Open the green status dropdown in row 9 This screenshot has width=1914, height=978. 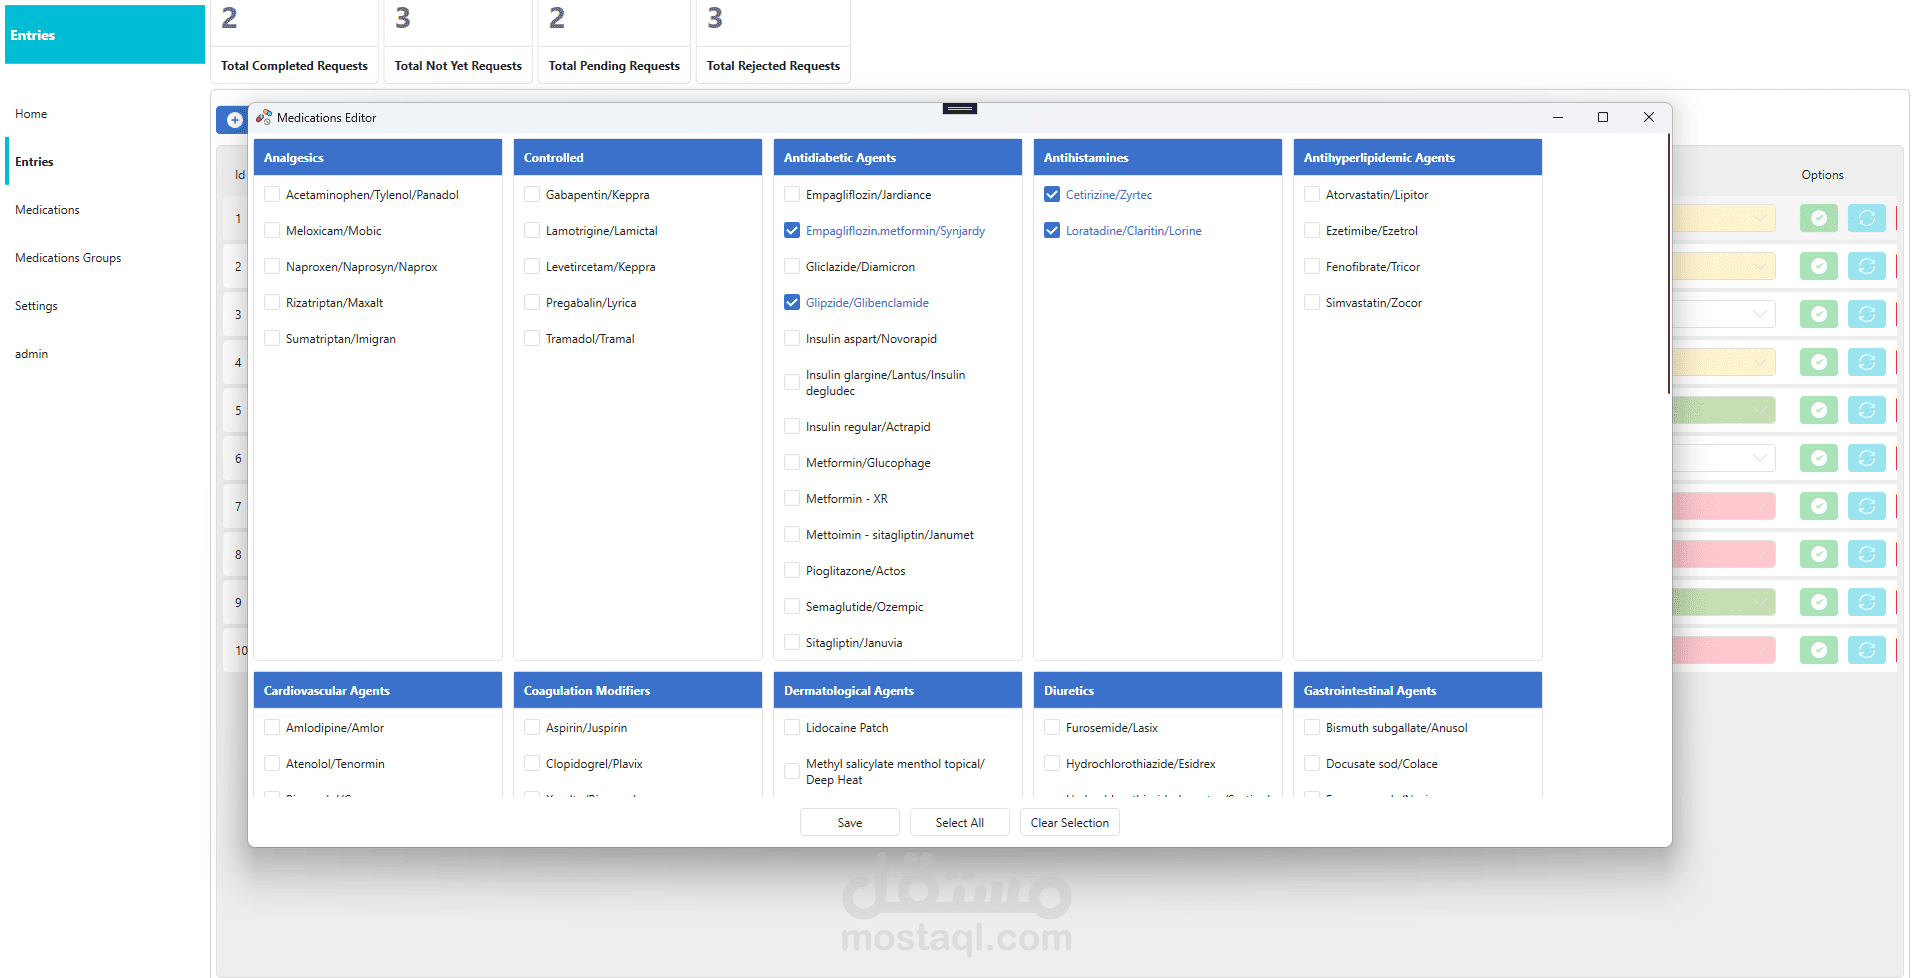pyautogui.click(x=1724, y=602)
